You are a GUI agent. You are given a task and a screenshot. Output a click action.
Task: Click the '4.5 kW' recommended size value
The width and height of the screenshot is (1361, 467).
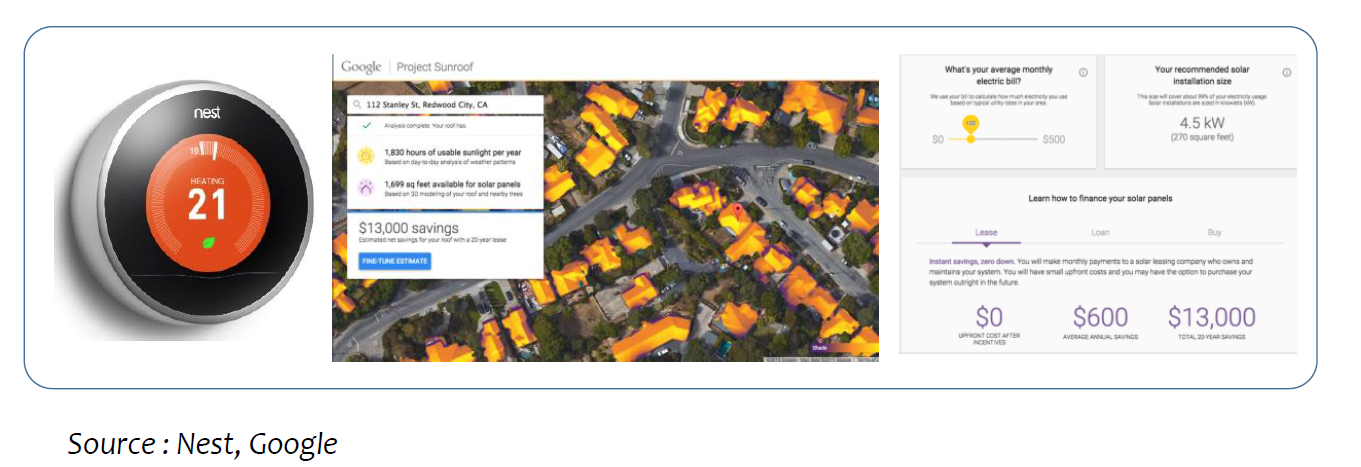[x=1201, y=122]
